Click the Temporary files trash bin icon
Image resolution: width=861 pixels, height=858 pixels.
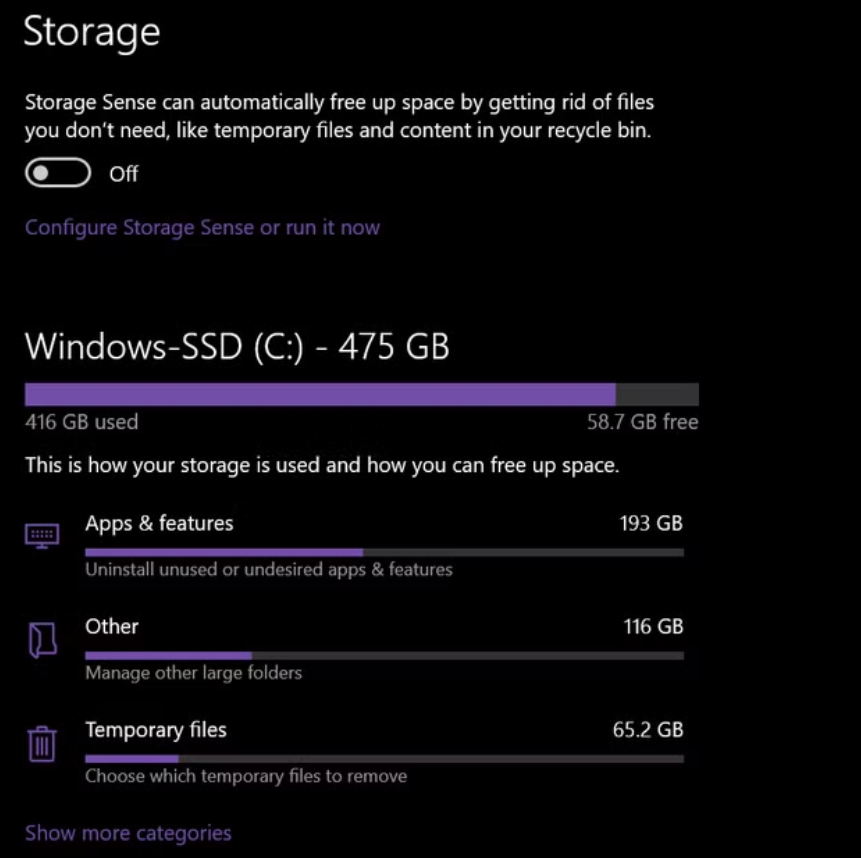[x=41, y=743]
